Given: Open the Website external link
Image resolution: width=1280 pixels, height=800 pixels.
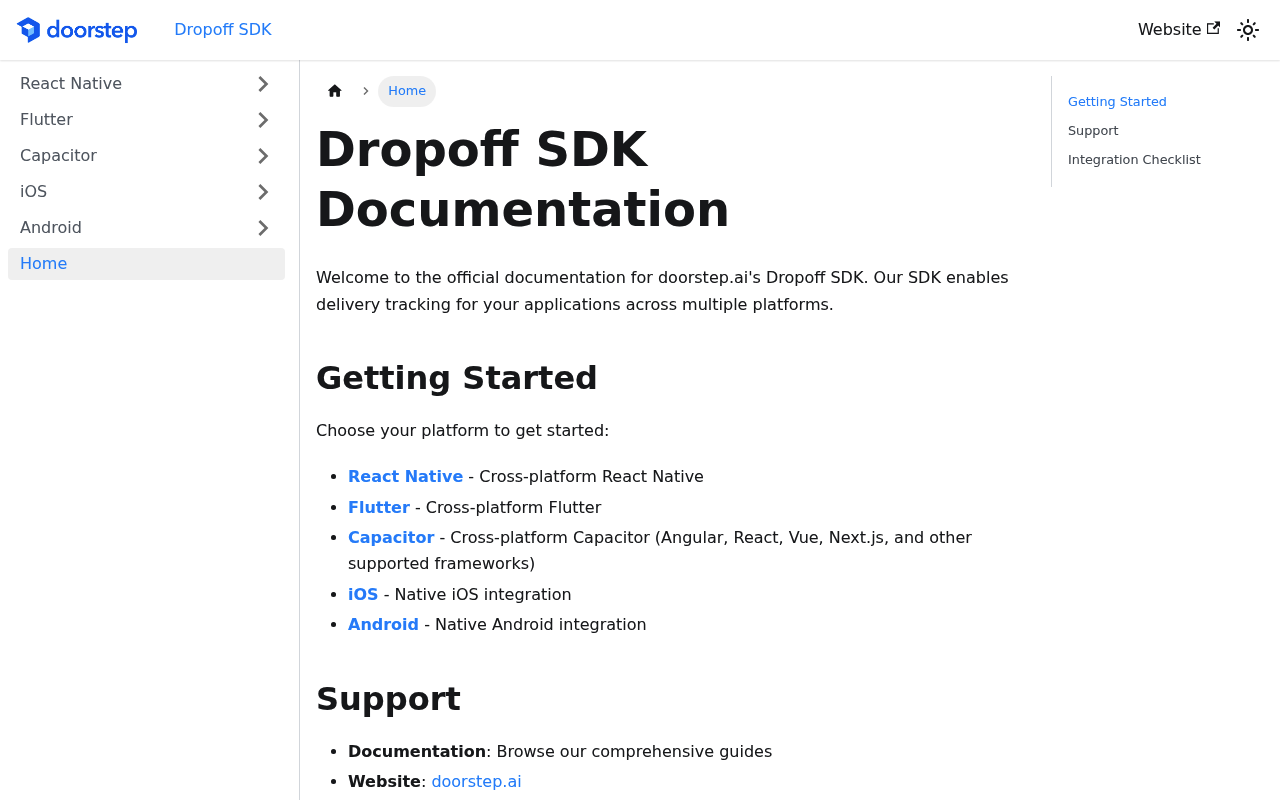Looking at the screenshot, I should click(x=1179, y=30).
